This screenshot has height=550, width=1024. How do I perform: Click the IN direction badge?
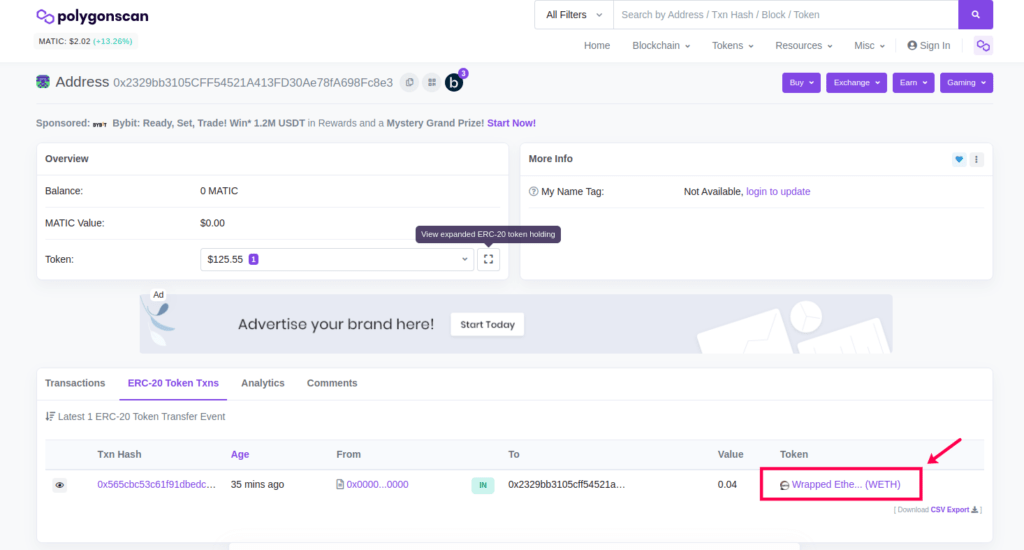(x=483, y=485)
